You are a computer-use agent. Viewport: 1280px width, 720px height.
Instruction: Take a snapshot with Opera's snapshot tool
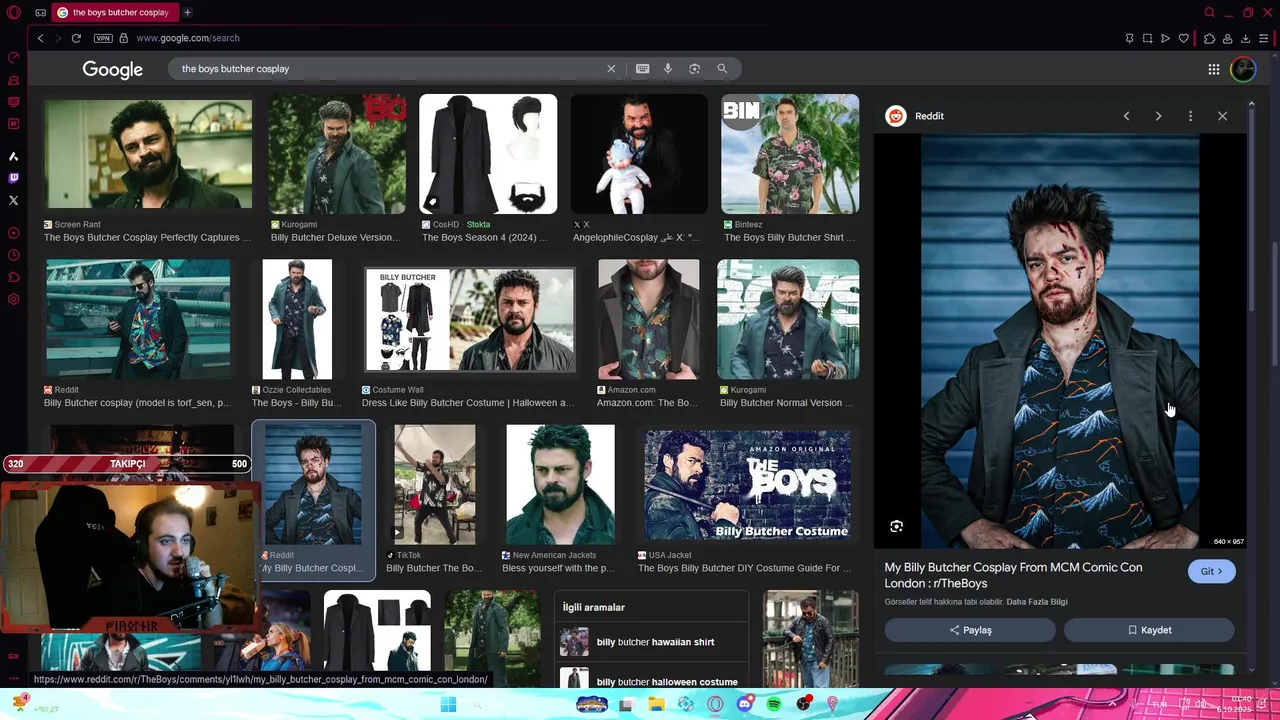click(x=1147, y=38)
